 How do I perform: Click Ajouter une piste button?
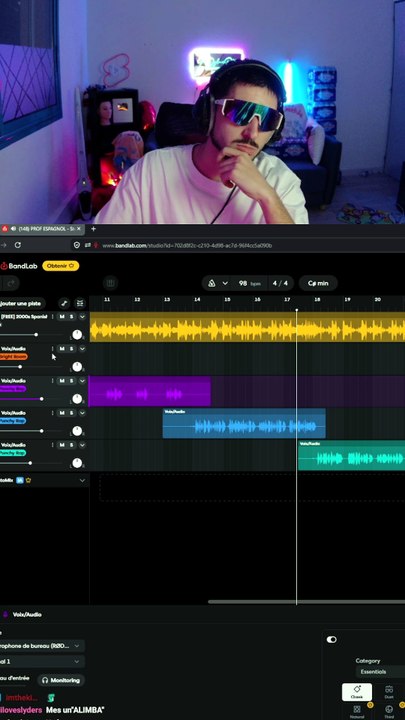point(22,304)
